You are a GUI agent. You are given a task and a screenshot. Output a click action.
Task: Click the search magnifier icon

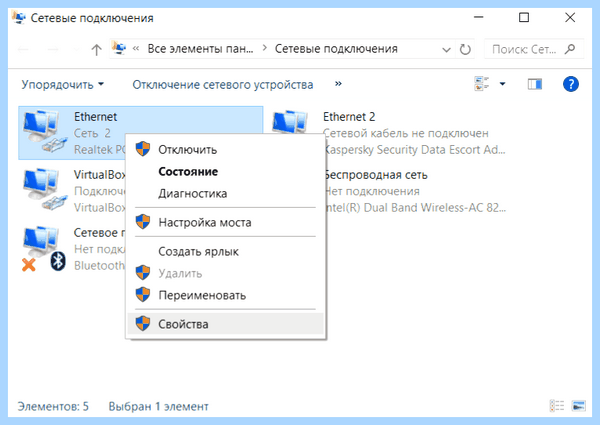[x=570, y=49]
